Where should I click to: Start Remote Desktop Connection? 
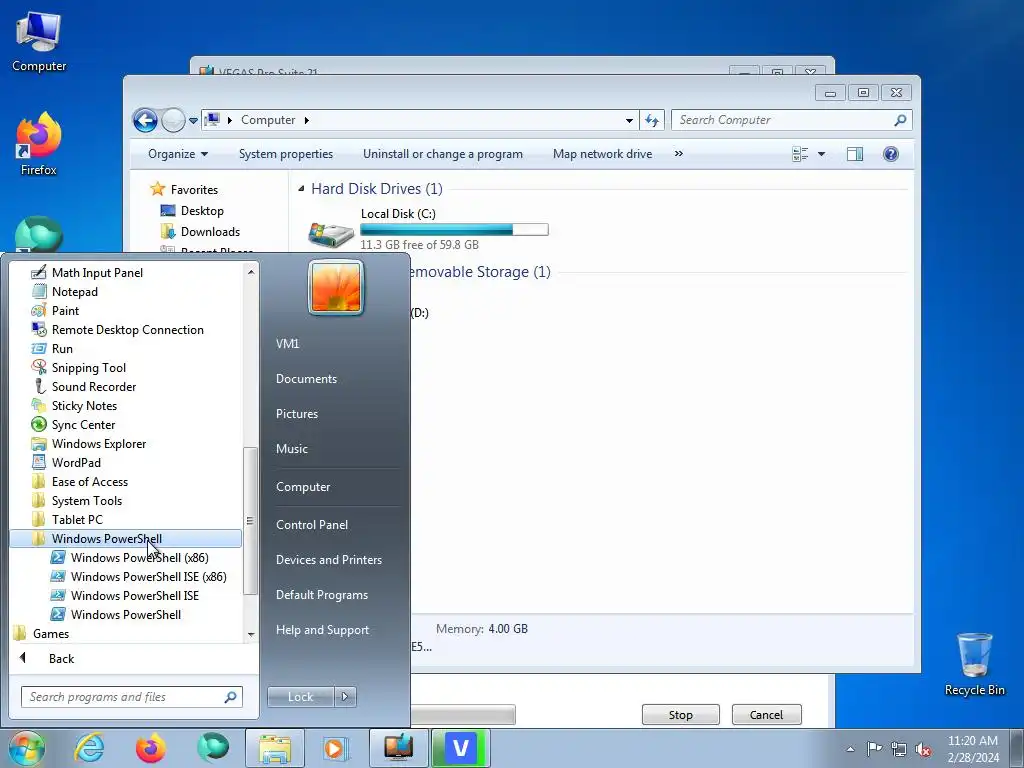pyautogui.click(x=127, y=329)
